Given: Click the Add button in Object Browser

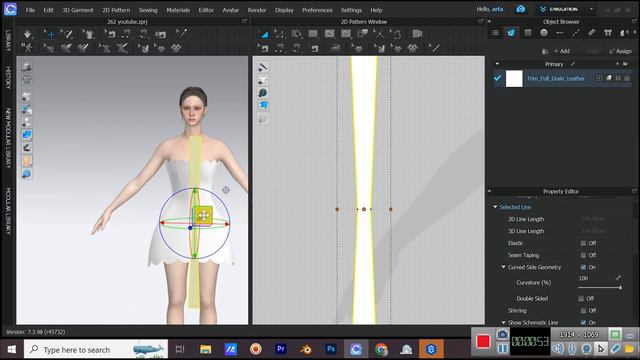Looking at the screenshot, I should click(562, 51).
